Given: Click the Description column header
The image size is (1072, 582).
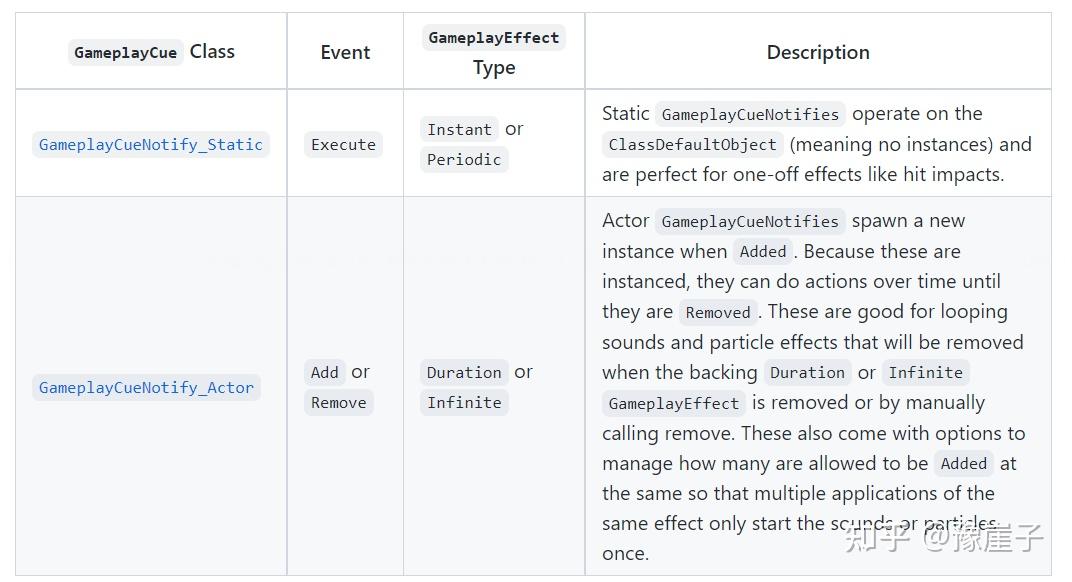Looking at the screenshot, I should pyautogui.click(x=818, y=53).
